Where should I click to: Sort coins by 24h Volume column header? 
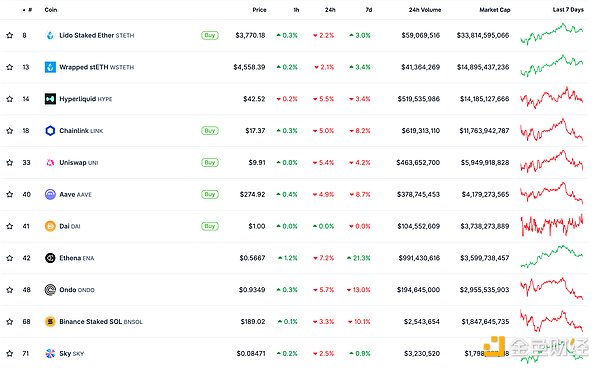pyautogui.click(x=425, y=10)
